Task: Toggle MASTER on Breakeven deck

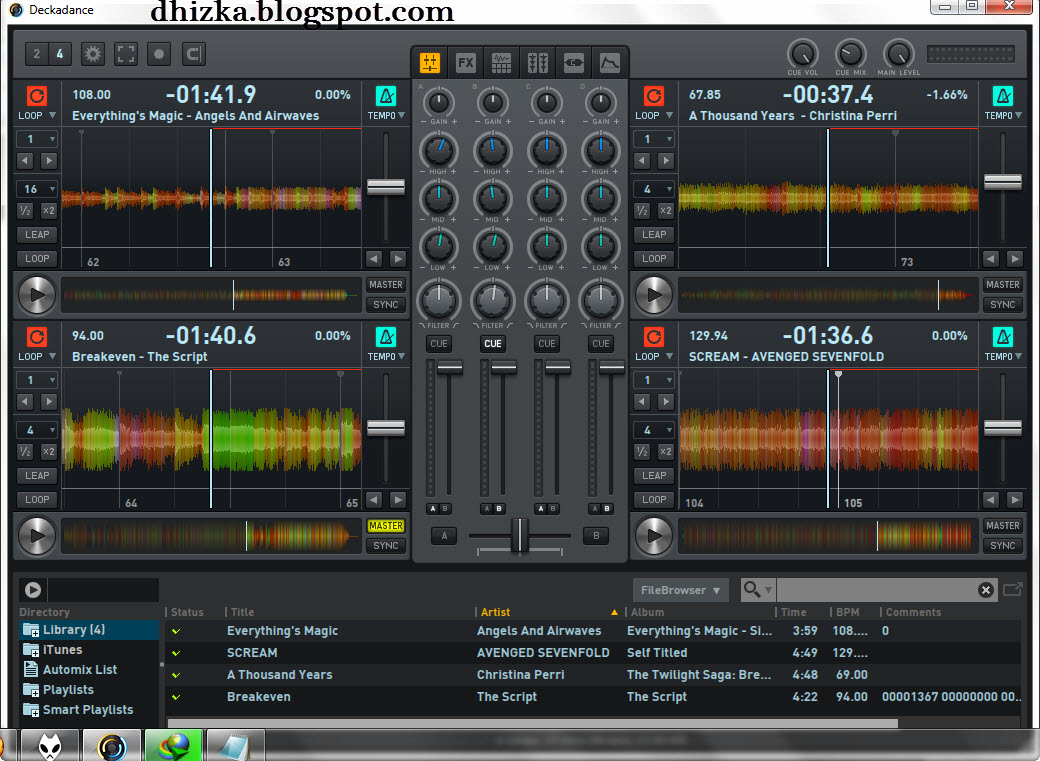Action: pos(386,525)
